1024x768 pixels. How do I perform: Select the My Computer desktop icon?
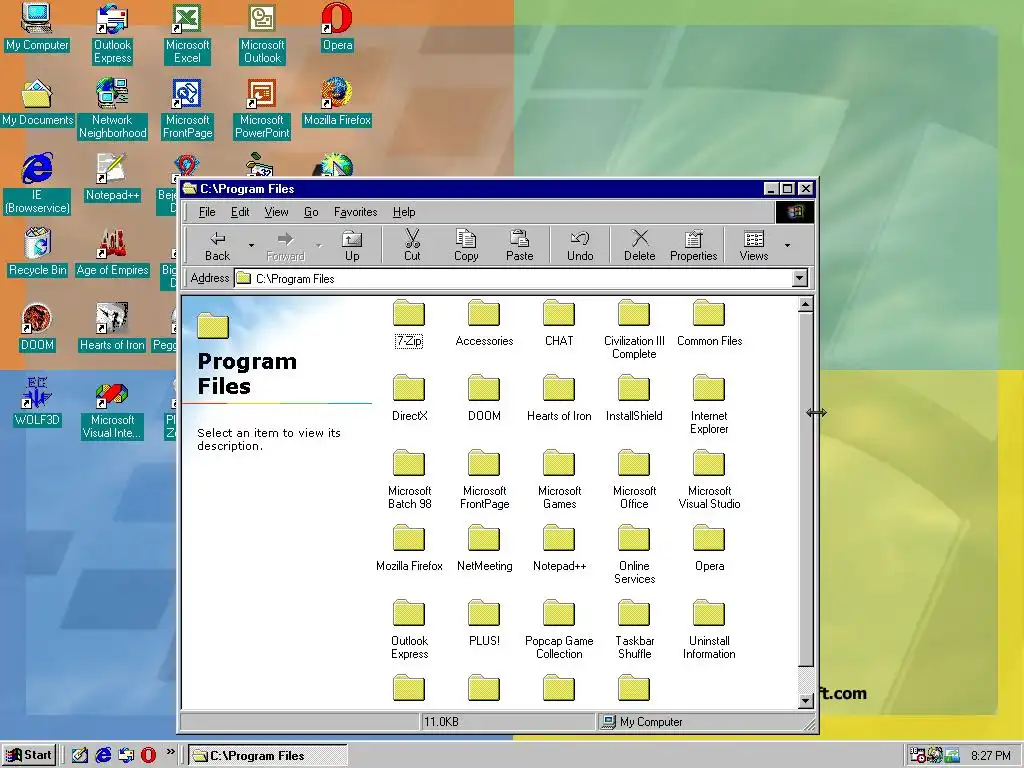point(37,27)
